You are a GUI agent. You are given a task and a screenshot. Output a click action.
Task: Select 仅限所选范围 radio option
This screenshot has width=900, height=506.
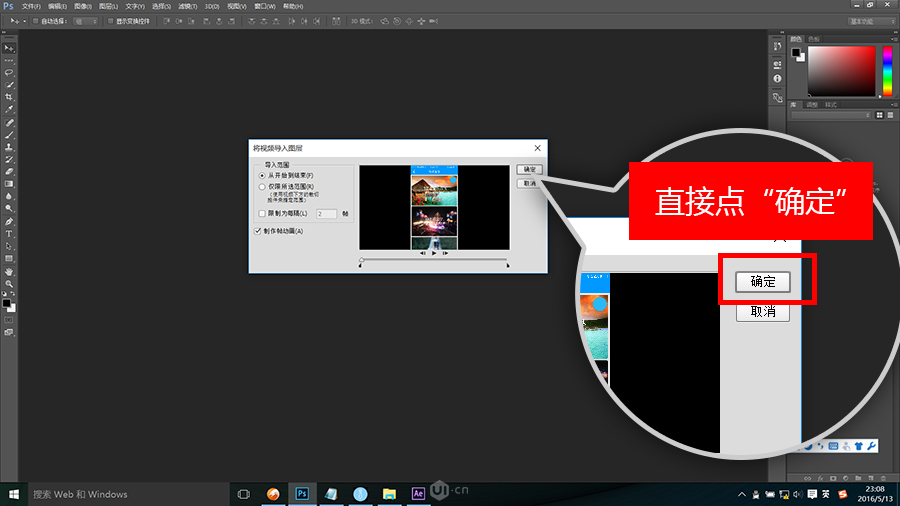262,187
